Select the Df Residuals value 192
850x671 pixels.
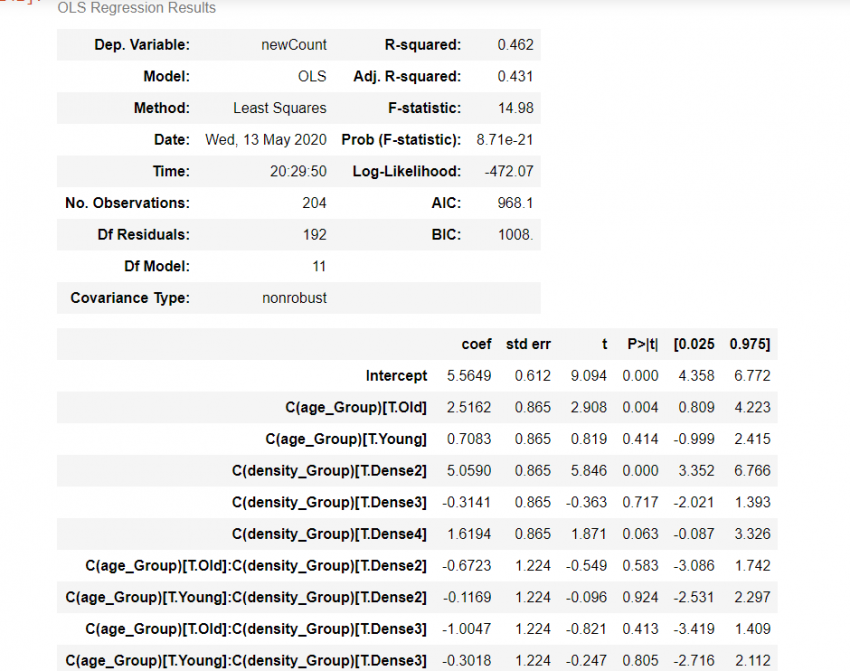click(314, 235)
